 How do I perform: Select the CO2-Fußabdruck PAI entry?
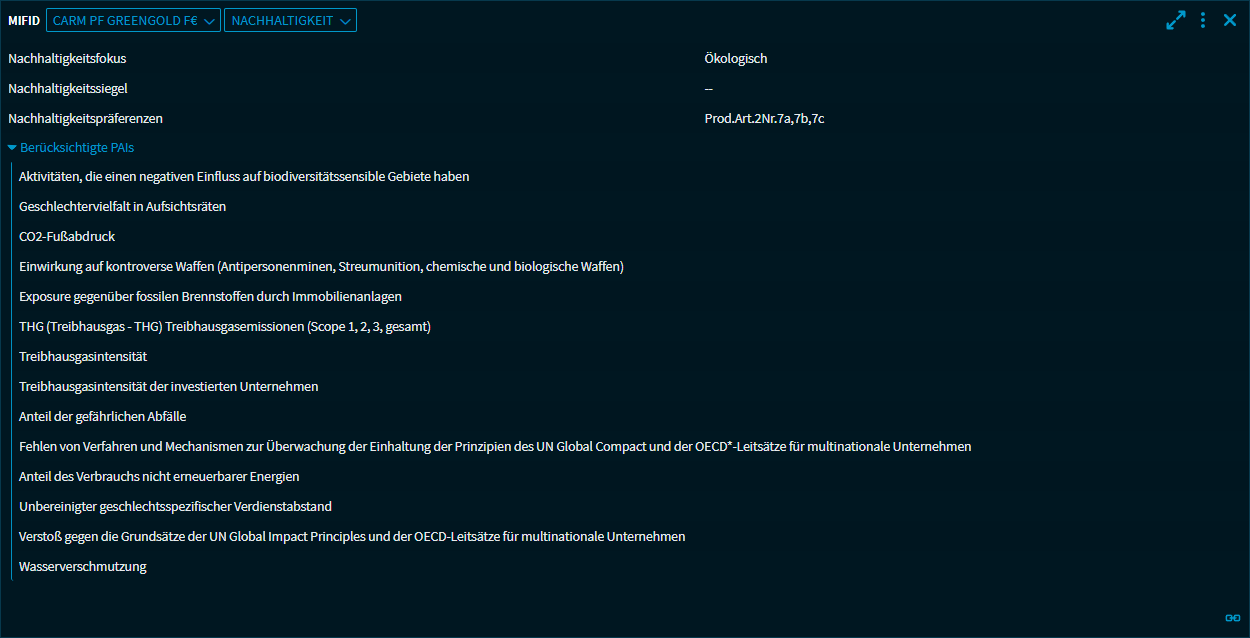click(x=67, y=237)
